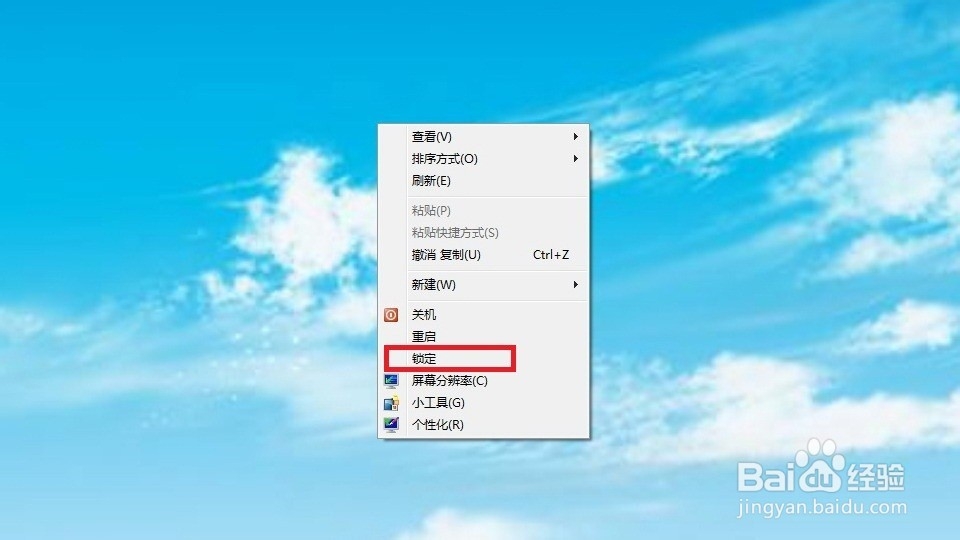Choose 重启 from the context menu
Viewport: 960px width, 540px height.
click(x=484, y=337)
